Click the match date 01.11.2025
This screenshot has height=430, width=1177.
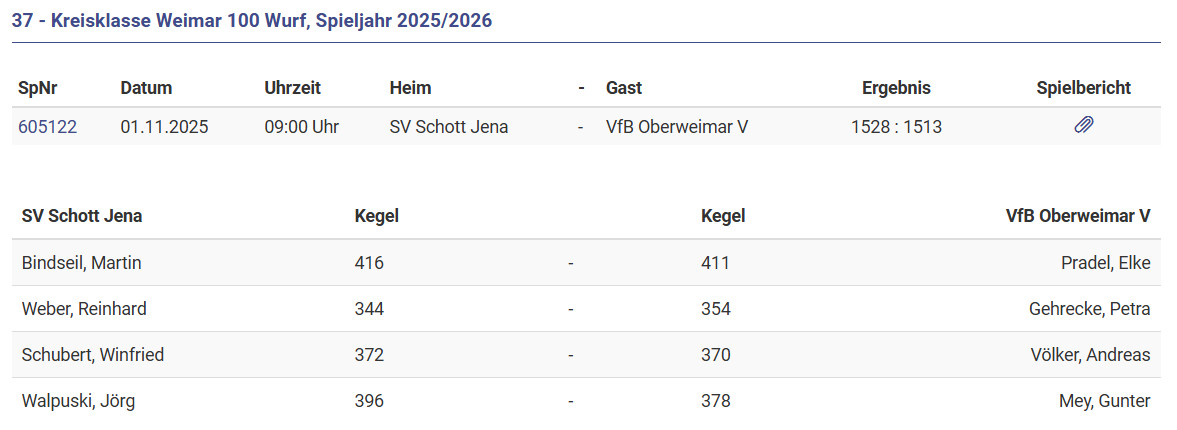(x=164, y=127)
